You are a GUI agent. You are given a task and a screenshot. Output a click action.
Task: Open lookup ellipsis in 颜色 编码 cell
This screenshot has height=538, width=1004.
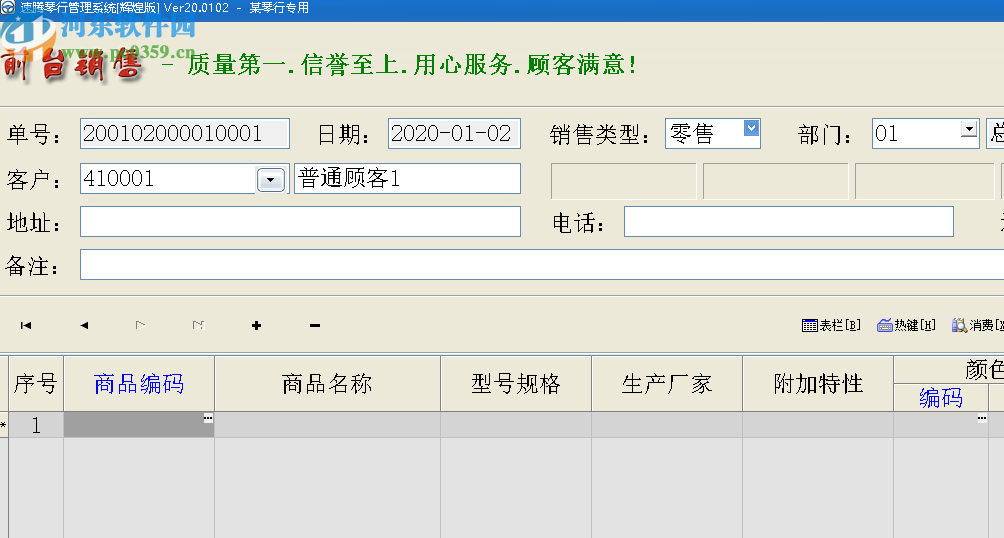pos(982,418)
